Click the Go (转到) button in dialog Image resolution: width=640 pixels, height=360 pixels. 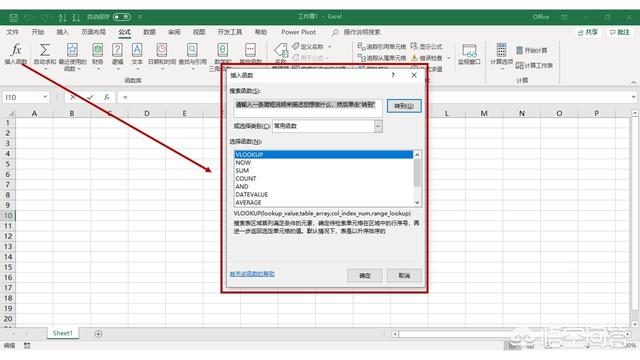coord(404,106)
